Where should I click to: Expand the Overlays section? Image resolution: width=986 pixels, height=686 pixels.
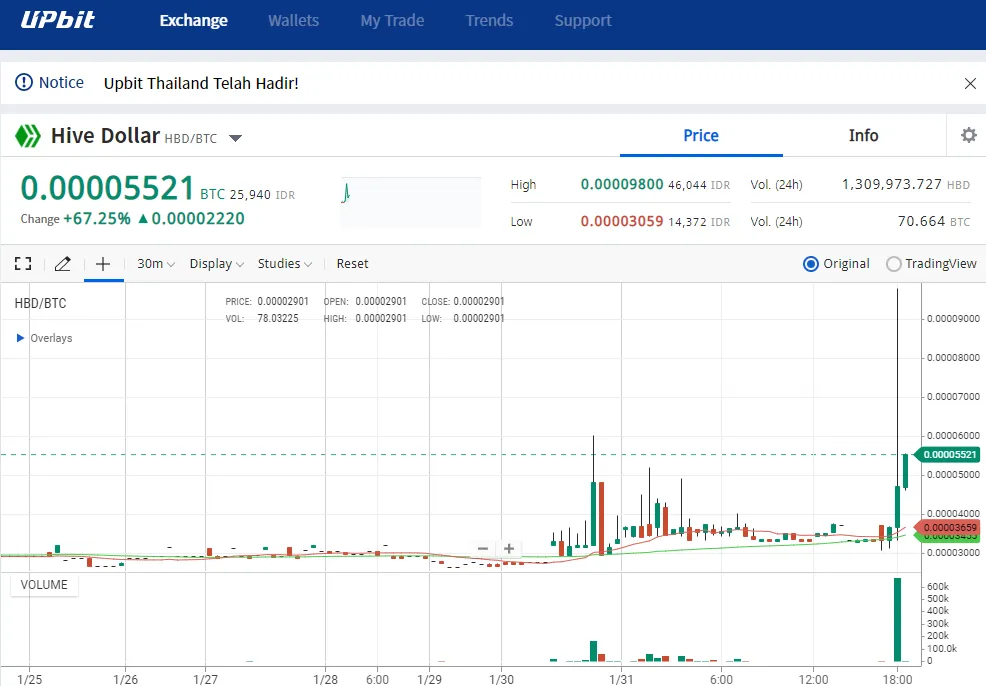(44, 338)
